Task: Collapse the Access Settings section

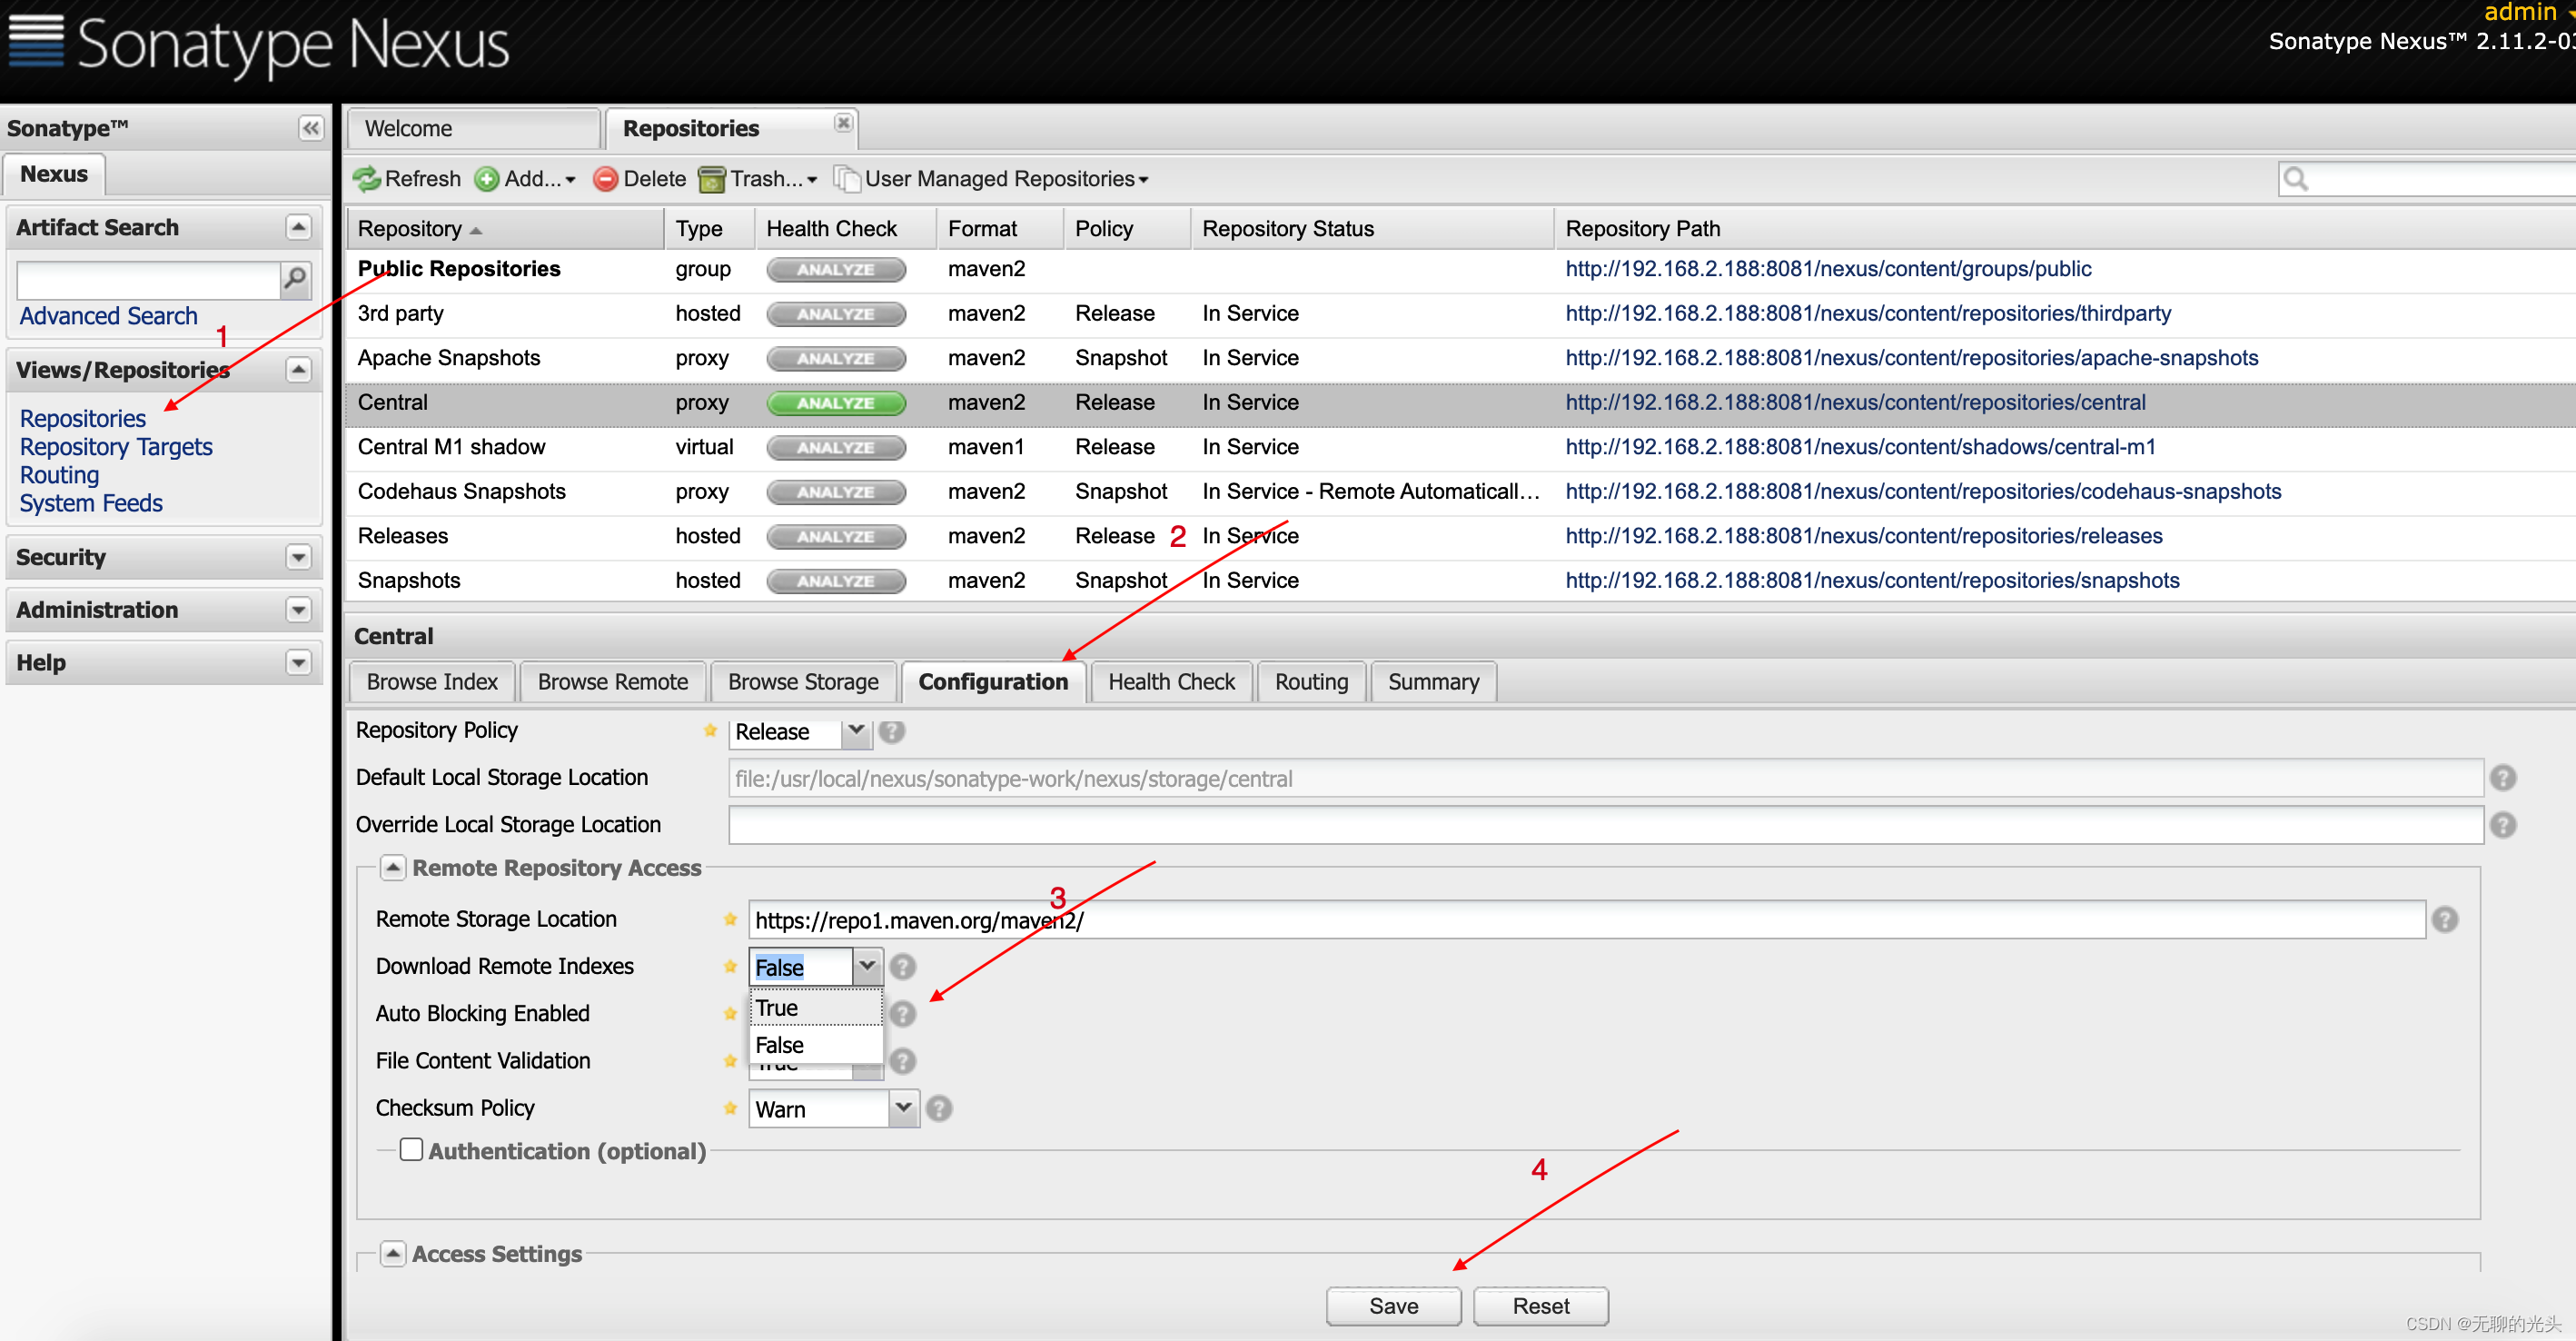Action: 393,1254
